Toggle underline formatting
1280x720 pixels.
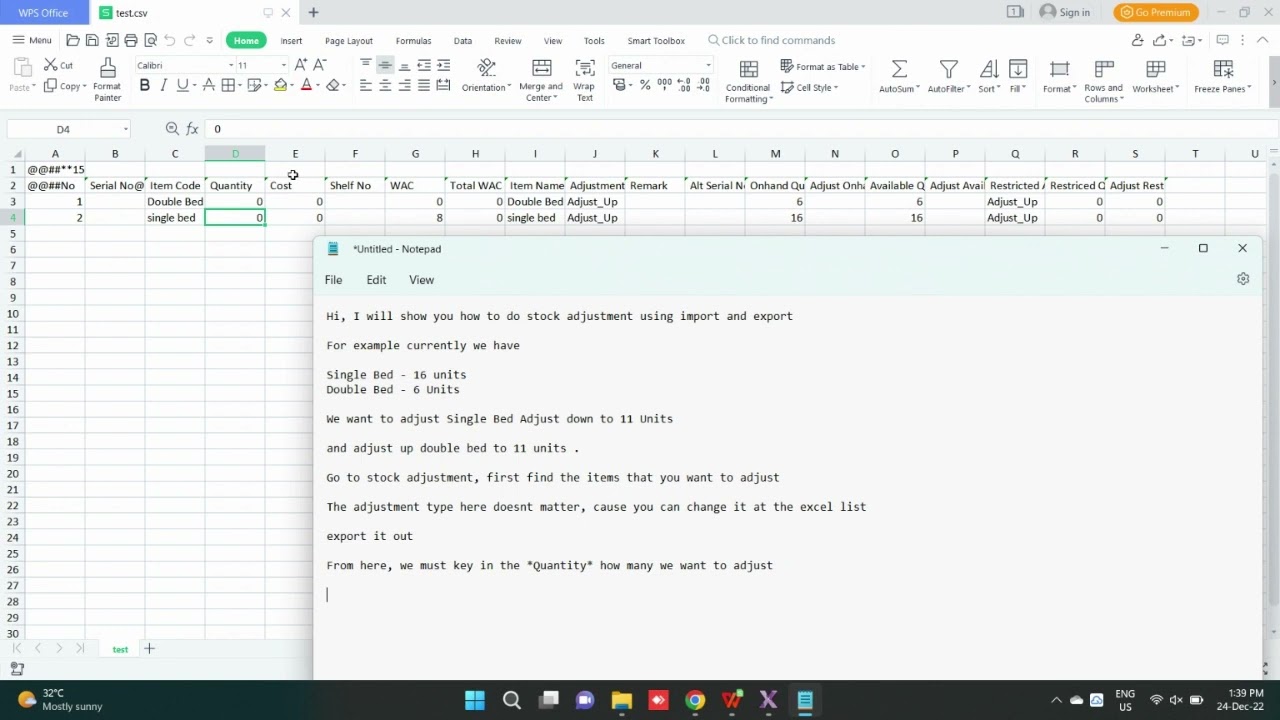[182, 86]
